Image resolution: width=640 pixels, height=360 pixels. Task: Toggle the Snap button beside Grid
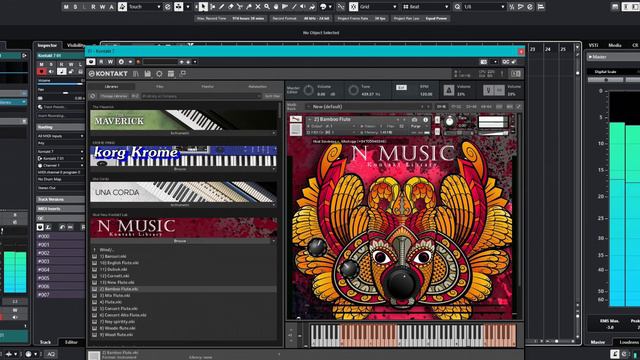(x=353, y=7)
